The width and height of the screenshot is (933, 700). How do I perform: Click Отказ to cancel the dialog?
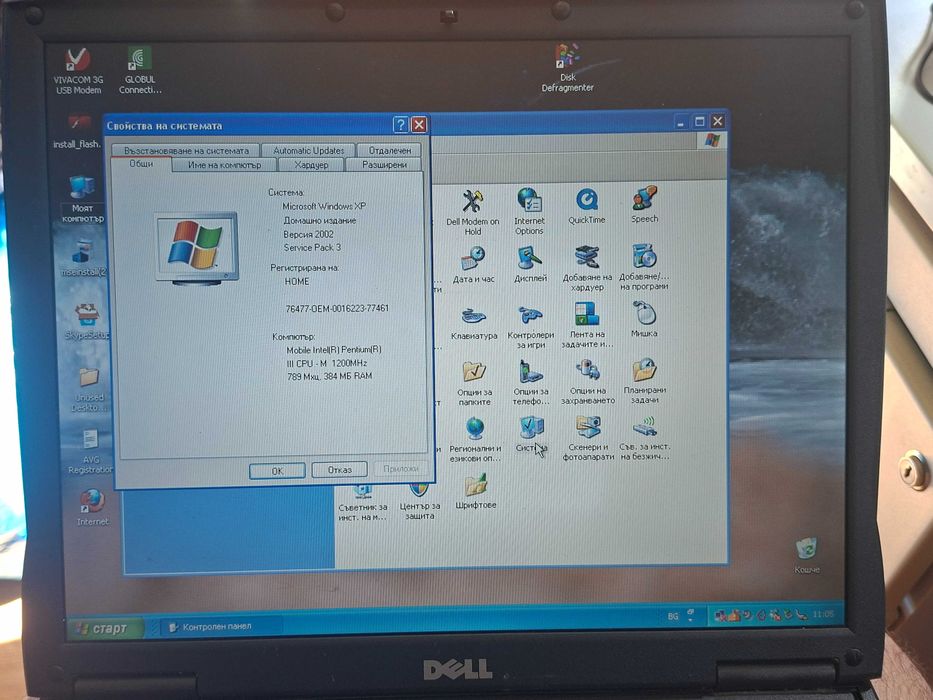[x=340, y=470]
